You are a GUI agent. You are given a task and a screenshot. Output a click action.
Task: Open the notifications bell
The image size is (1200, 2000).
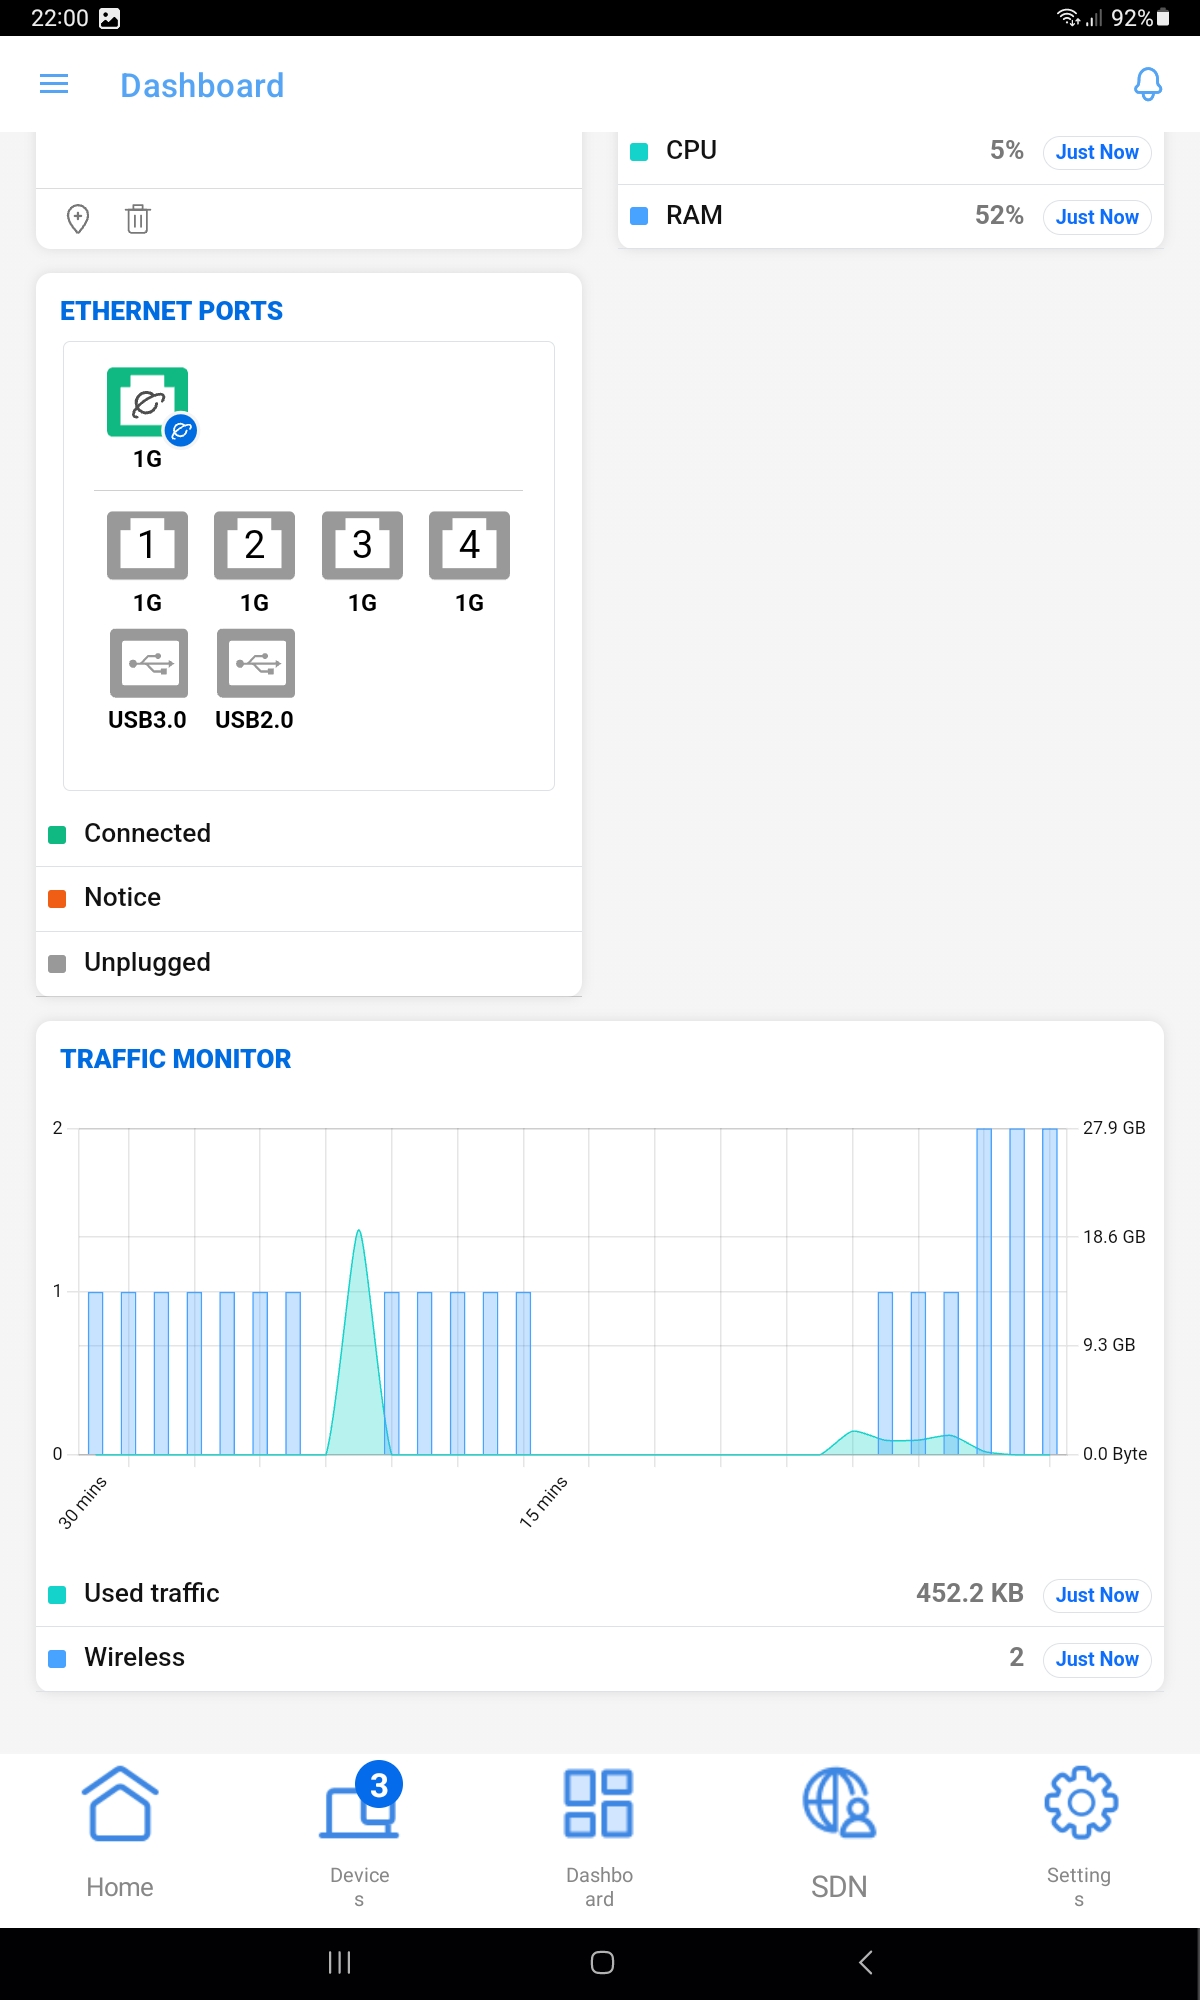1147,85
